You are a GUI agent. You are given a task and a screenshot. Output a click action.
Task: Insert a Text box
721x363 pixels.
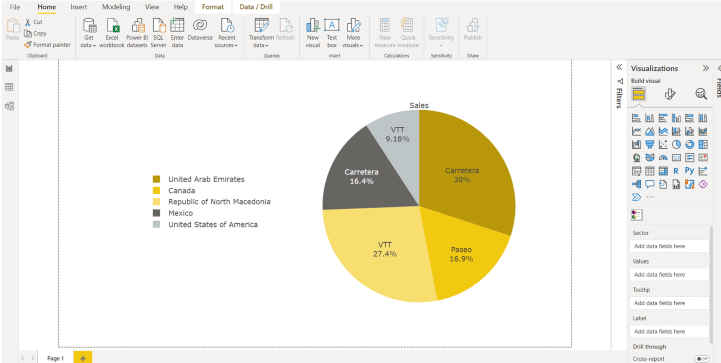(x=332, y=33)
